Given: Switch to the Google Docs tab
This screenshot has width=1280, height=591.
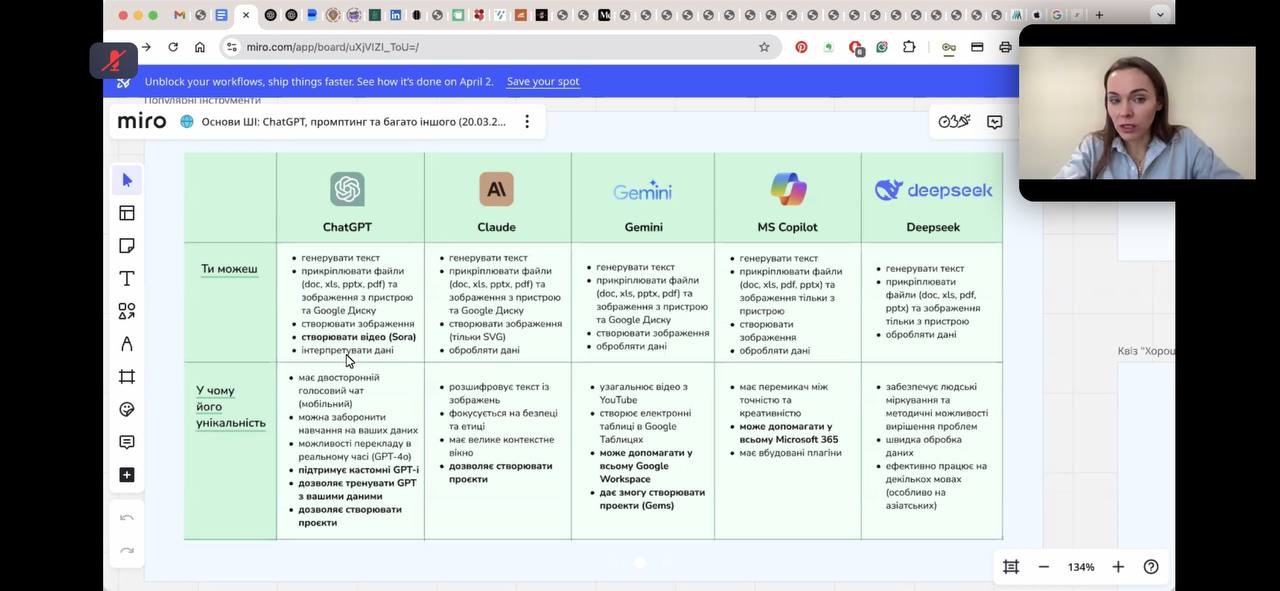Looking at the screenshot, I should (221, 15).
